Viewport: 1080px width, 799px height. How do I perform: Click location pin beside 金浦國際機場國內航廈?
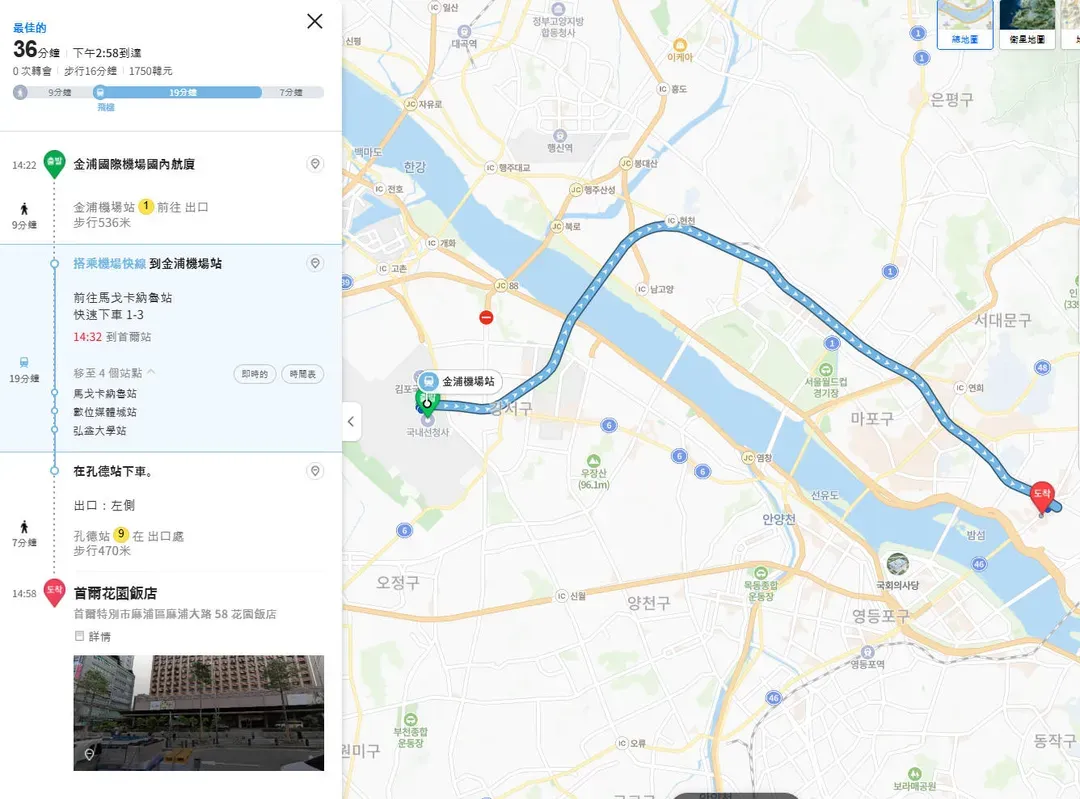(315, 164)
